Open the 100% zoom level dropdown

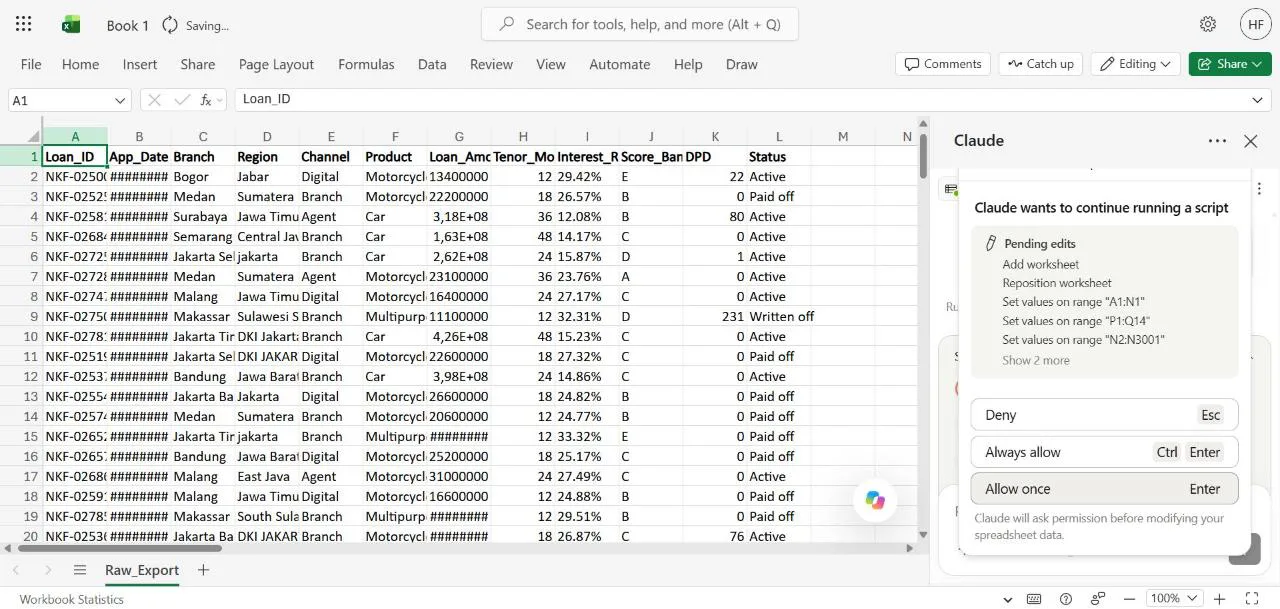[1173, 599]
